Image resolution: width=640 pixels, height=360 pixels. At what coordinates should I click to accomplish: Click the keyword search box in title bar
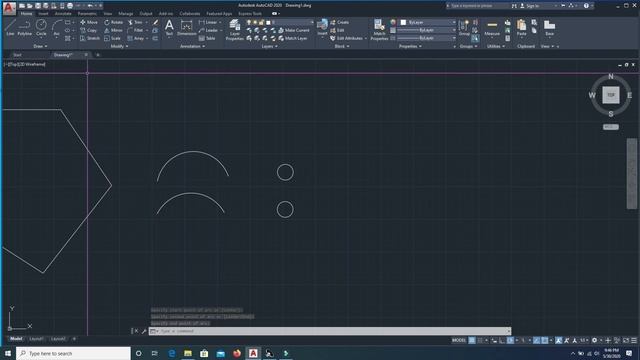[478, 6]
